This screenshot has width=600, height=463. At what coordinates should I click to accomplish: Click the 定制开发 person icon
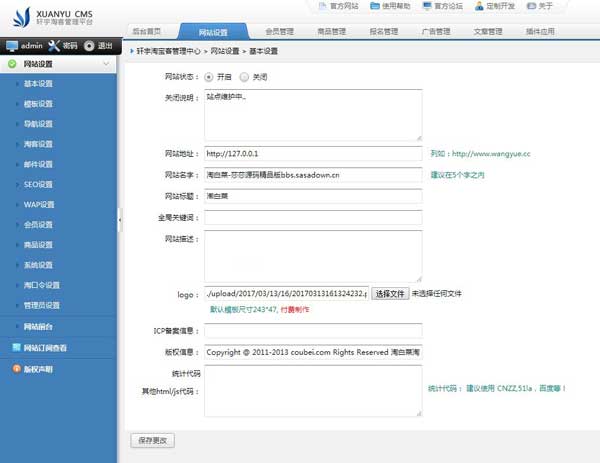point(480,6)
